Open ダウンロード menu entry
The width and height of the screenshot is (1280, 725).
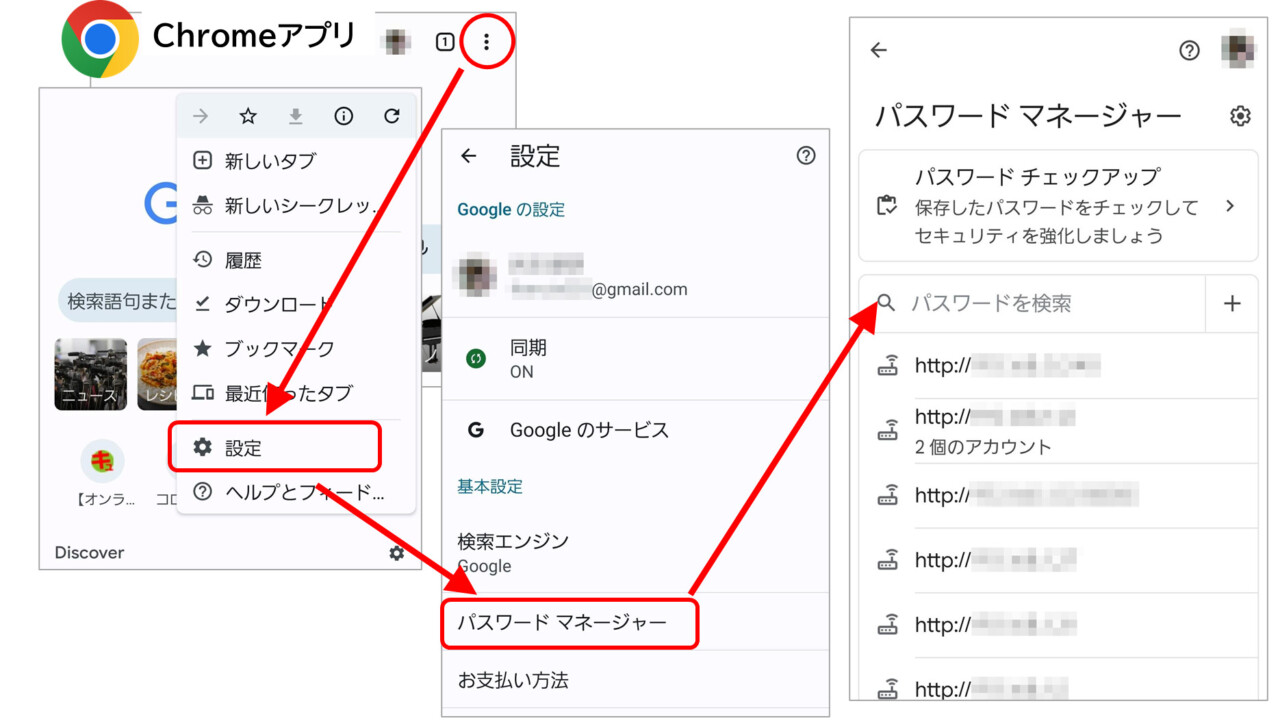(296, 304)
